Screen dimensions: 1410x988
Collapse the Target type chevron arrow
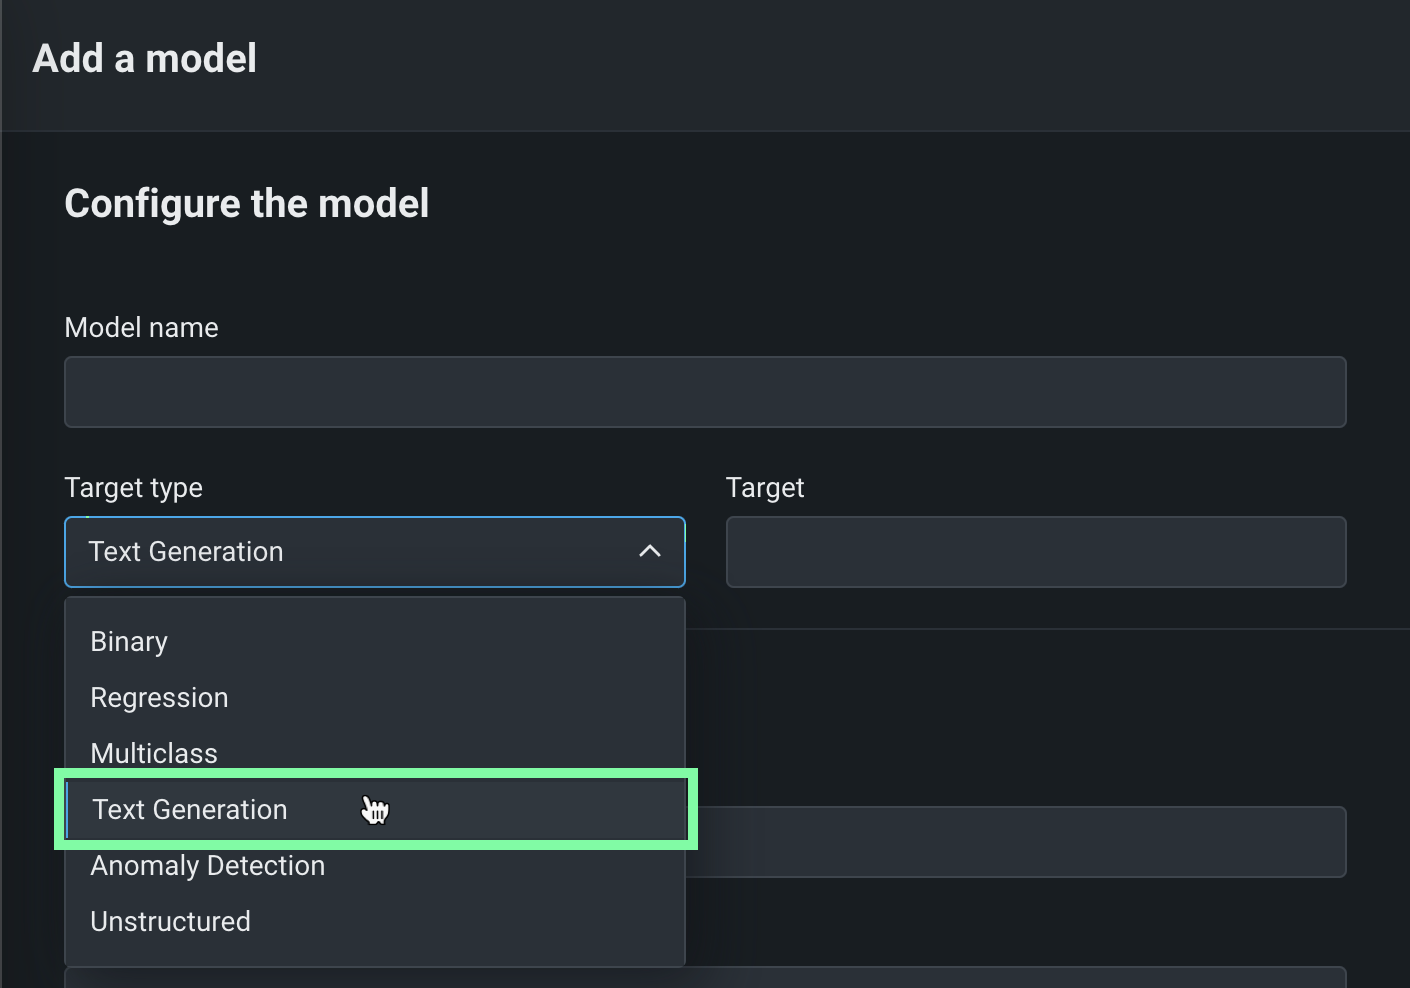coord(650,551)
